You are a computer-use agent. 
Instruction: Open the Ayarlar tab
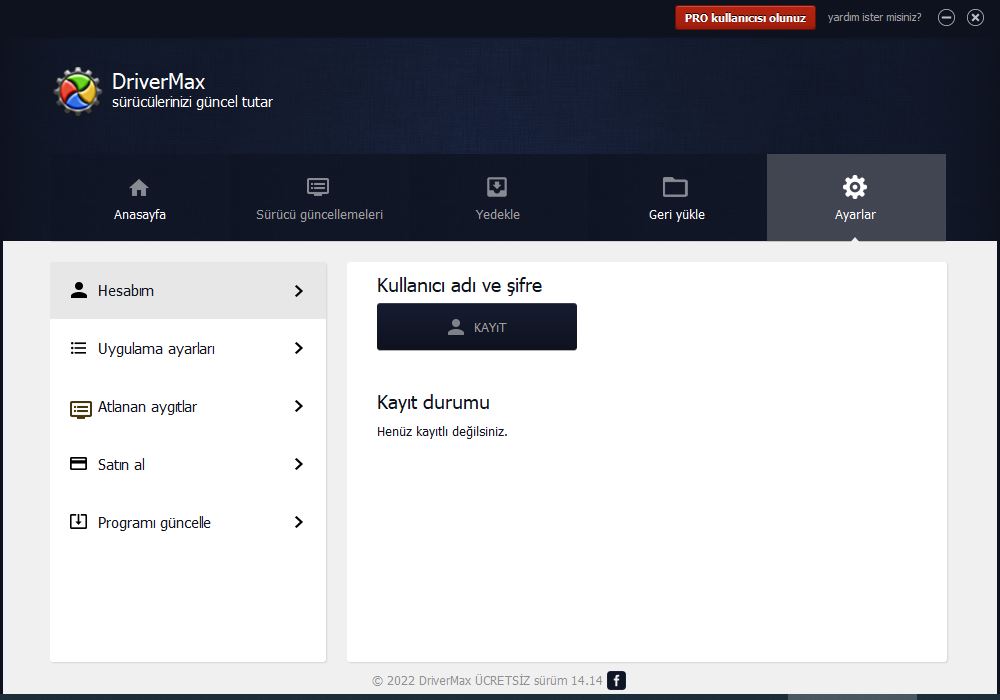coord(856,197)
